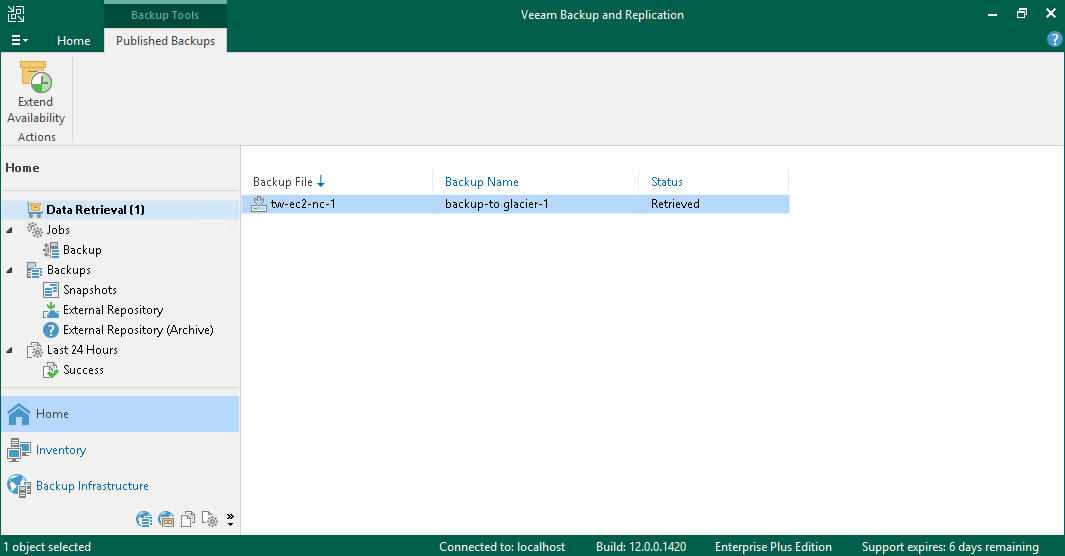Click the Files icon in bottom strip
This screenshot has width=1065, height=556.
pyautogui.click(x=188, y=519)
